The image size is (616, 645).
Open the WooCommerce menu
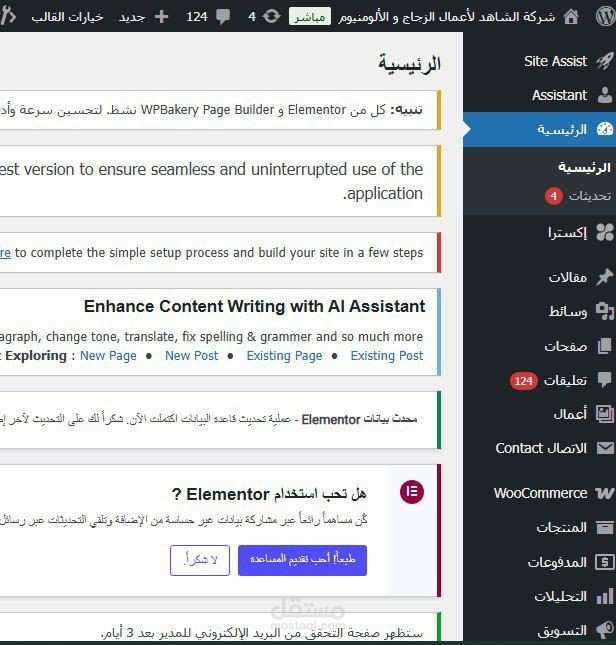click(x=540, y=493)
